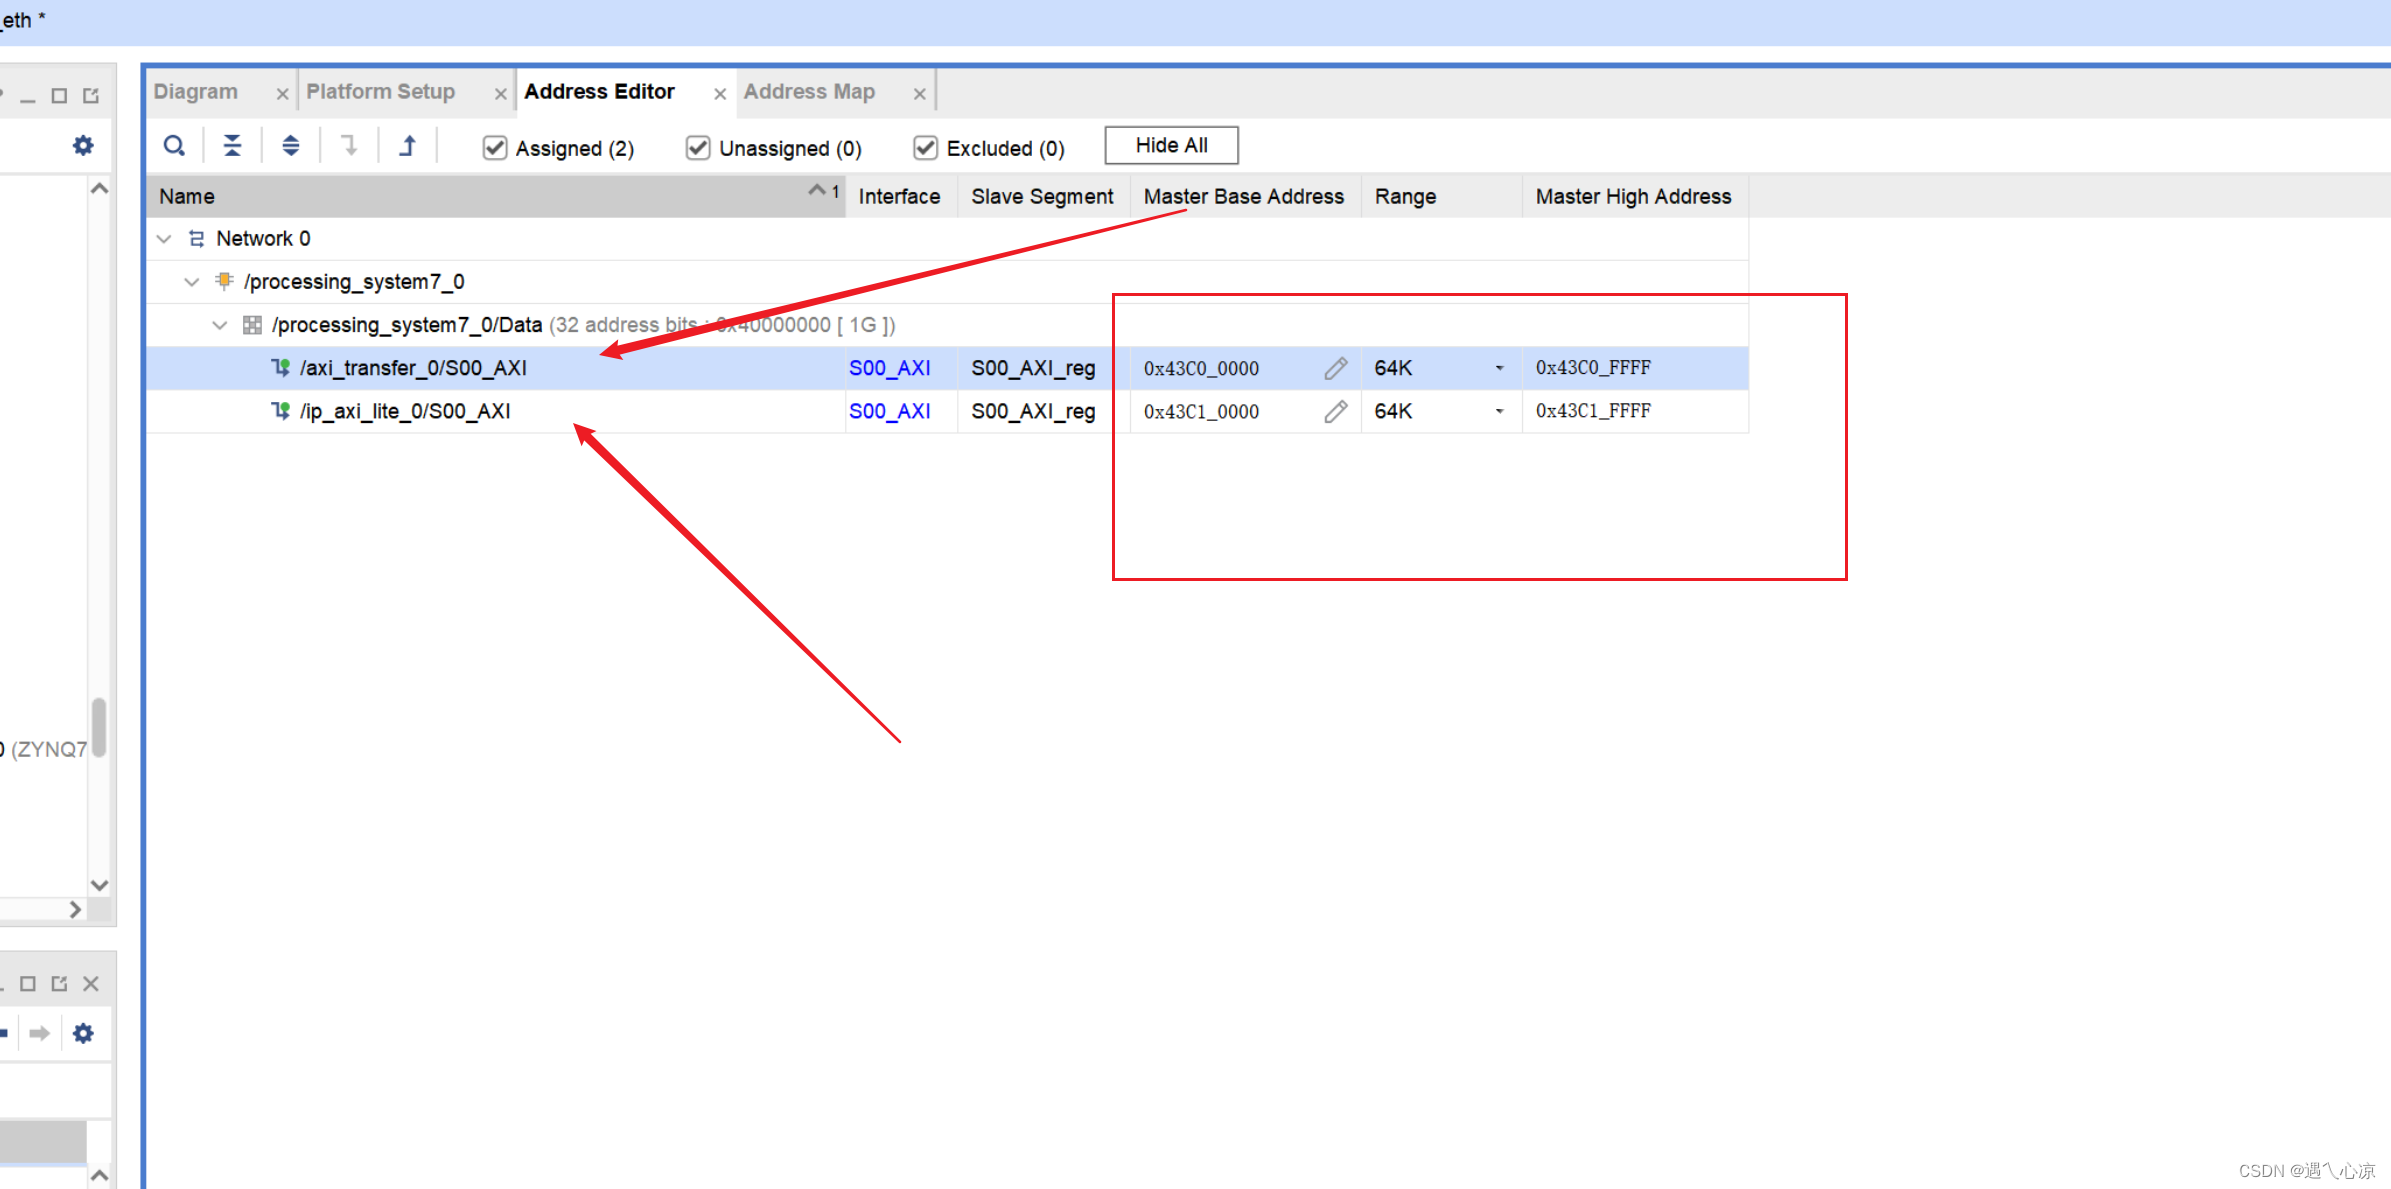
Task: Click the Range column header
Action: (x=1441, y=197)
